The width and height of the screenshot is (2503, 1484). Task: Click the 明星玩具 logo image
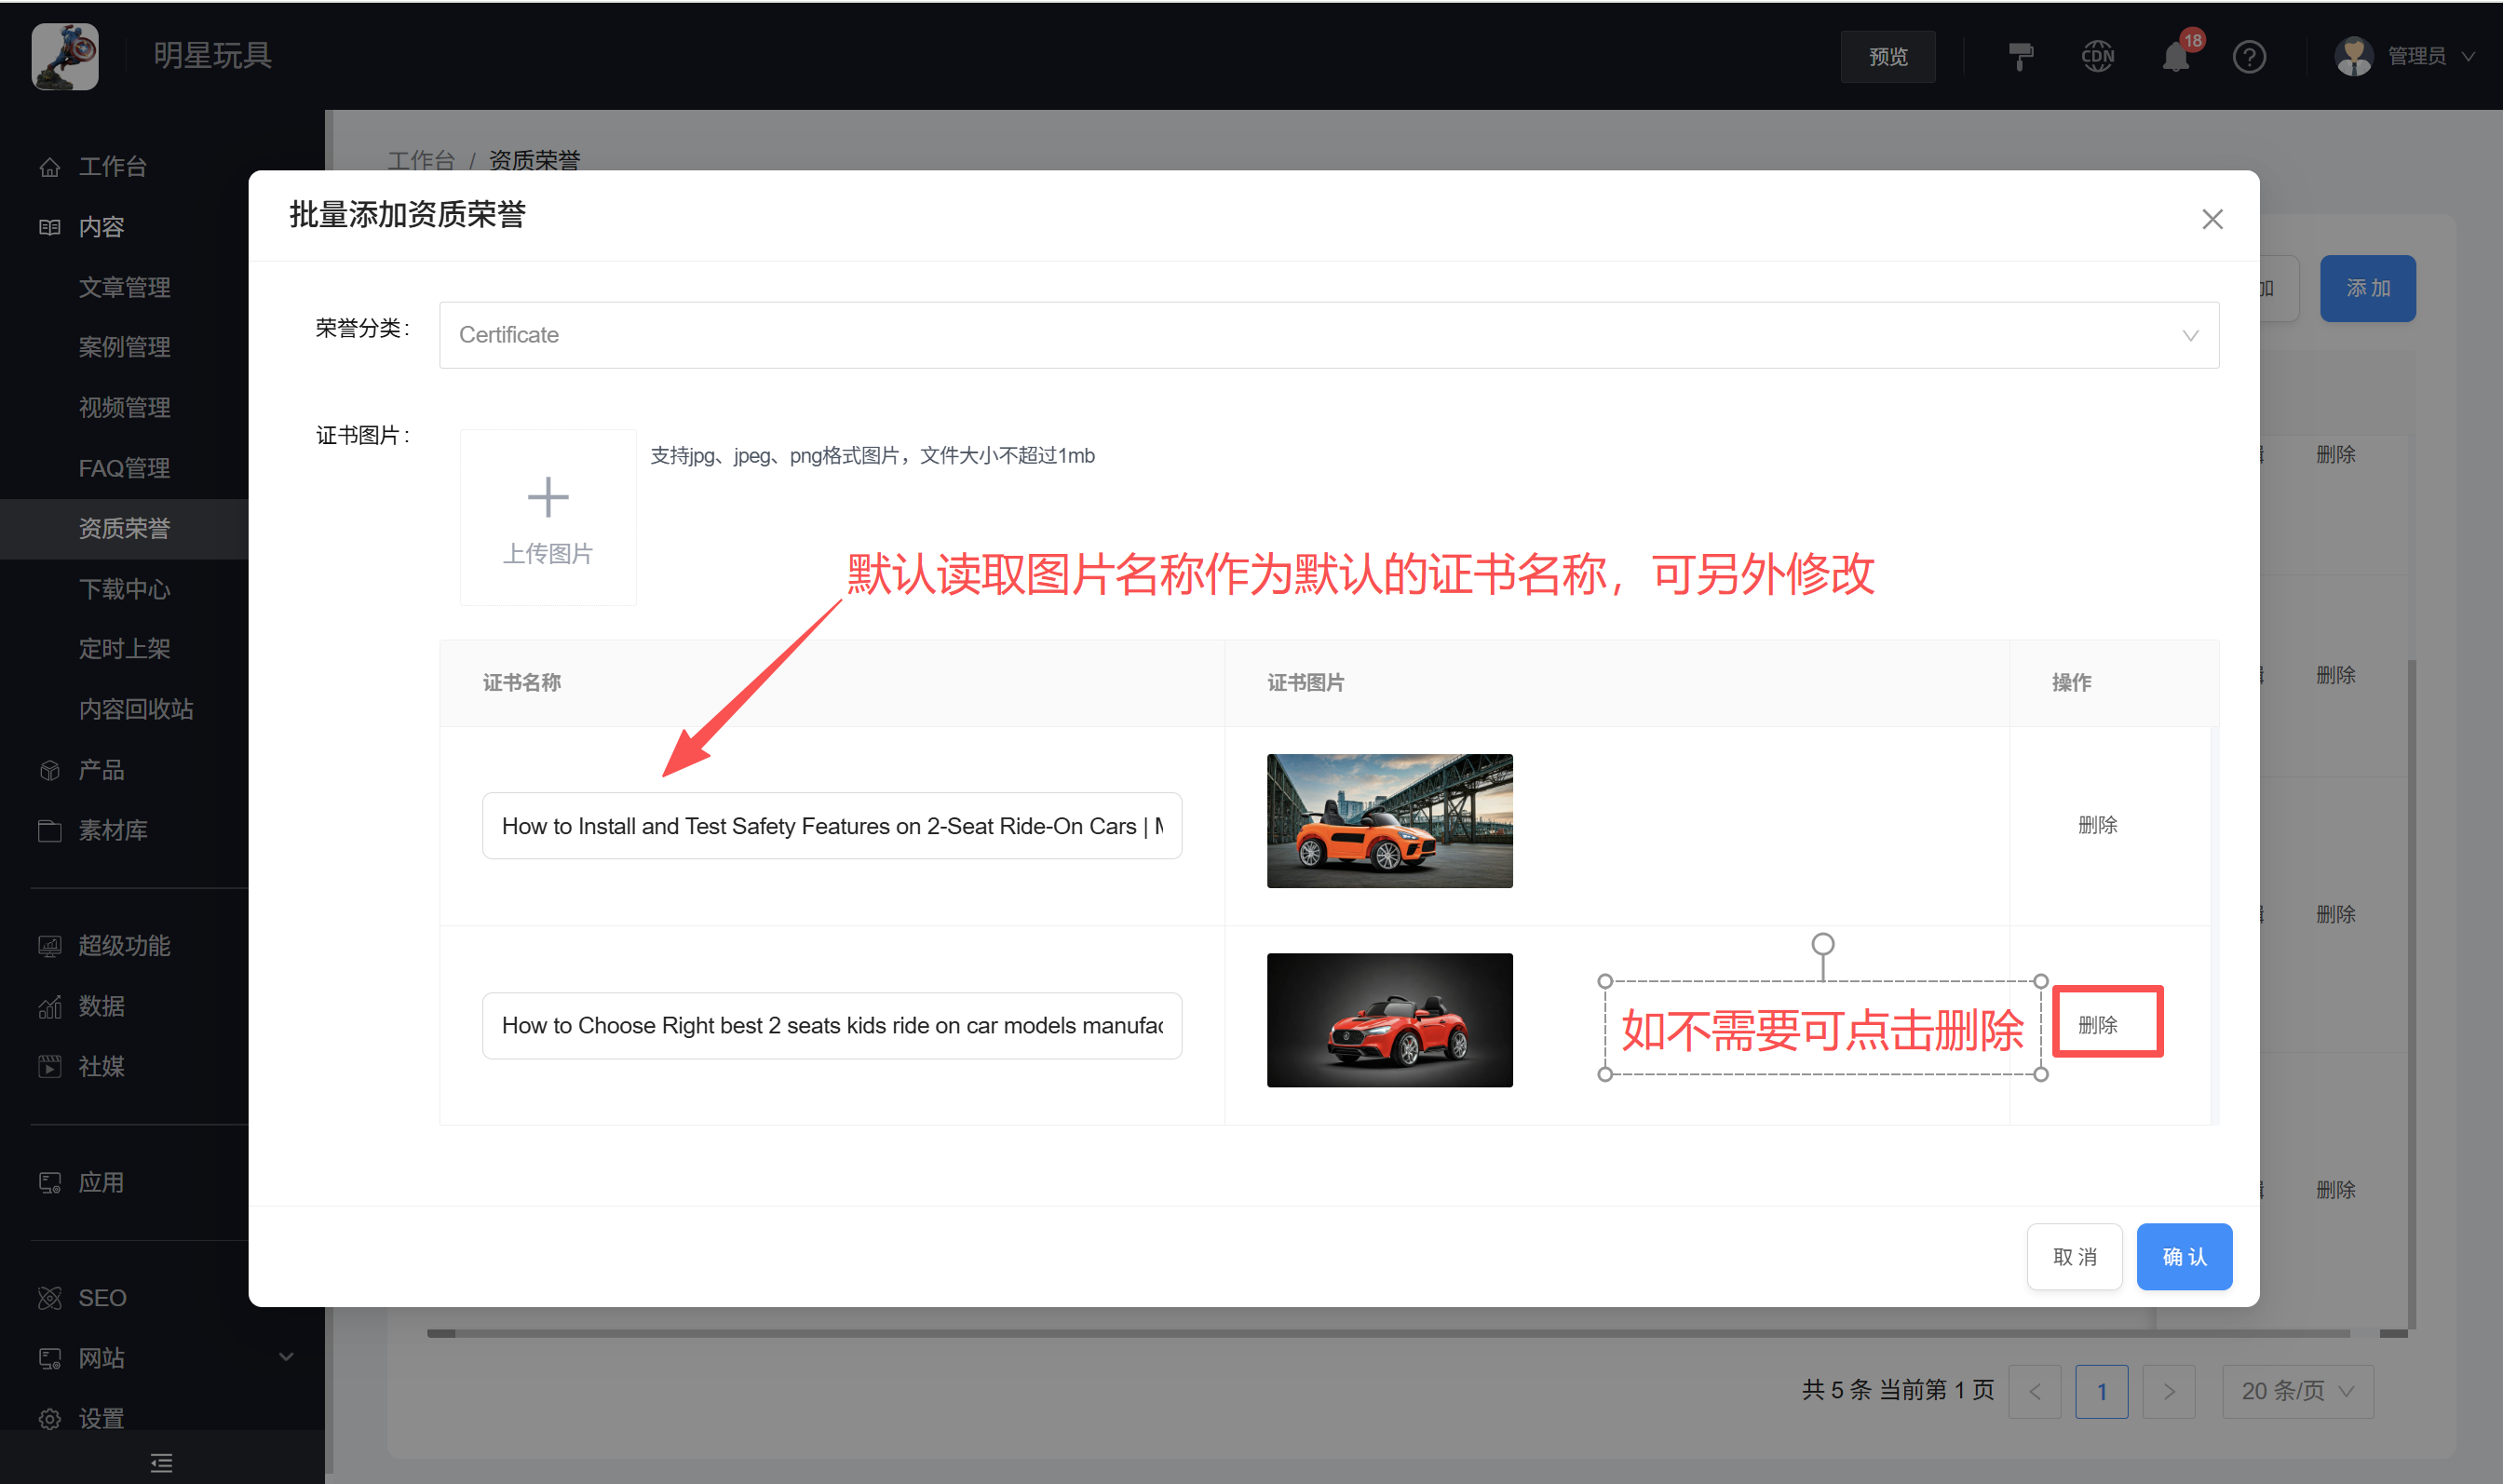(65, 56)
